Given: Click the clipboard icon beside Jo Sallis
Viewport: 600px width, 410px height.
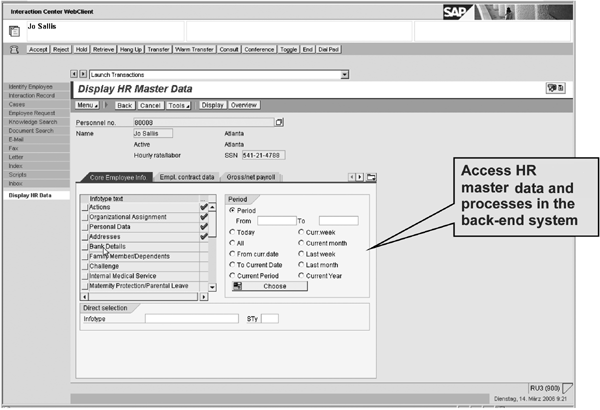Looking at the screenshot, I should tap(14, 31).
